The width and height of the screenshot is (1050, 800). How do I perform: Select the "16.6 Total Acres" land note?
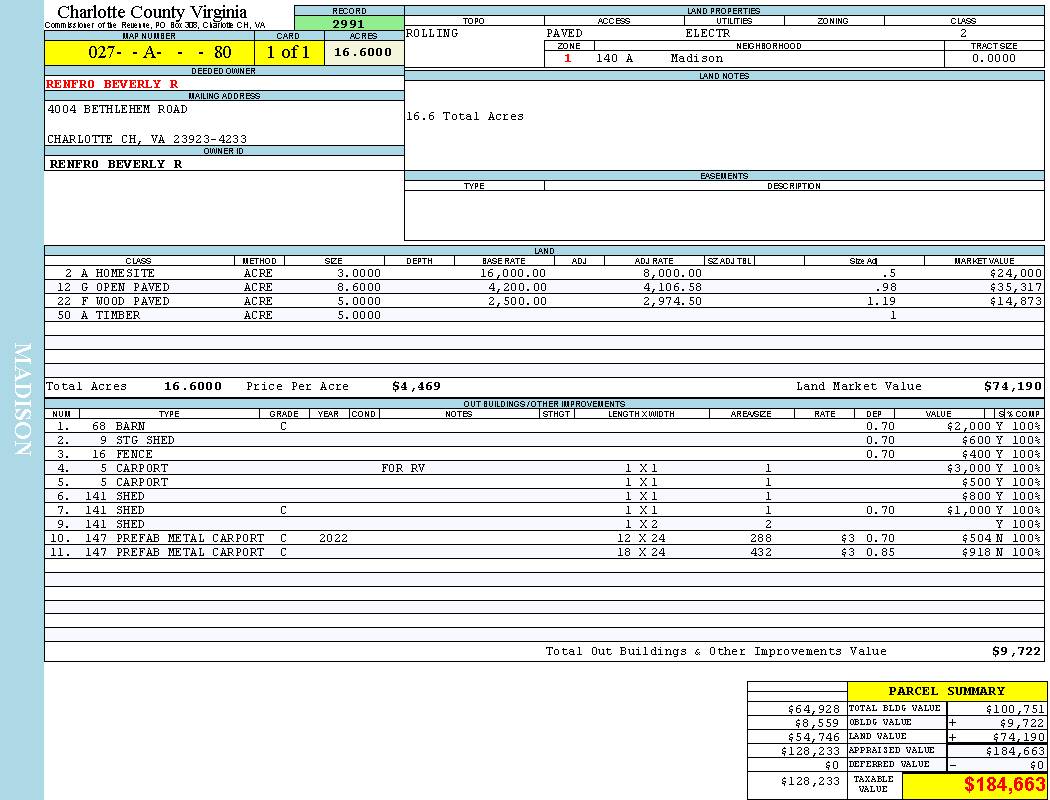click(x=465, y=117)
